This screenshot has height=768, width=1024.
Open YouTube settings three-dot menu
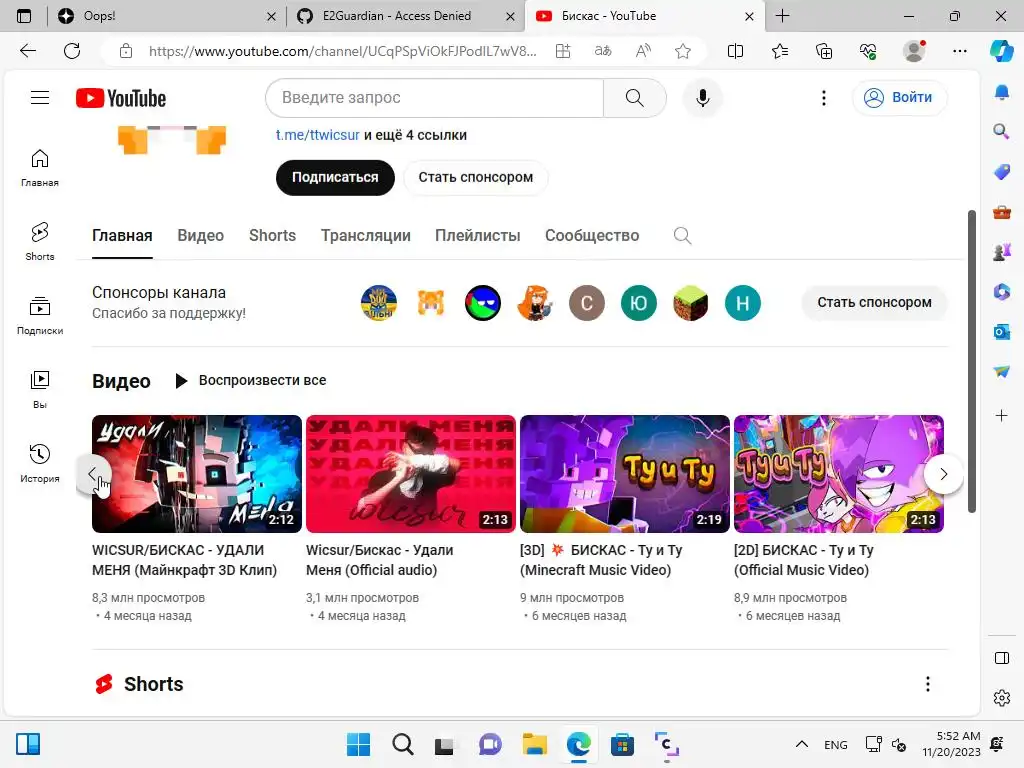coord(824,98)
